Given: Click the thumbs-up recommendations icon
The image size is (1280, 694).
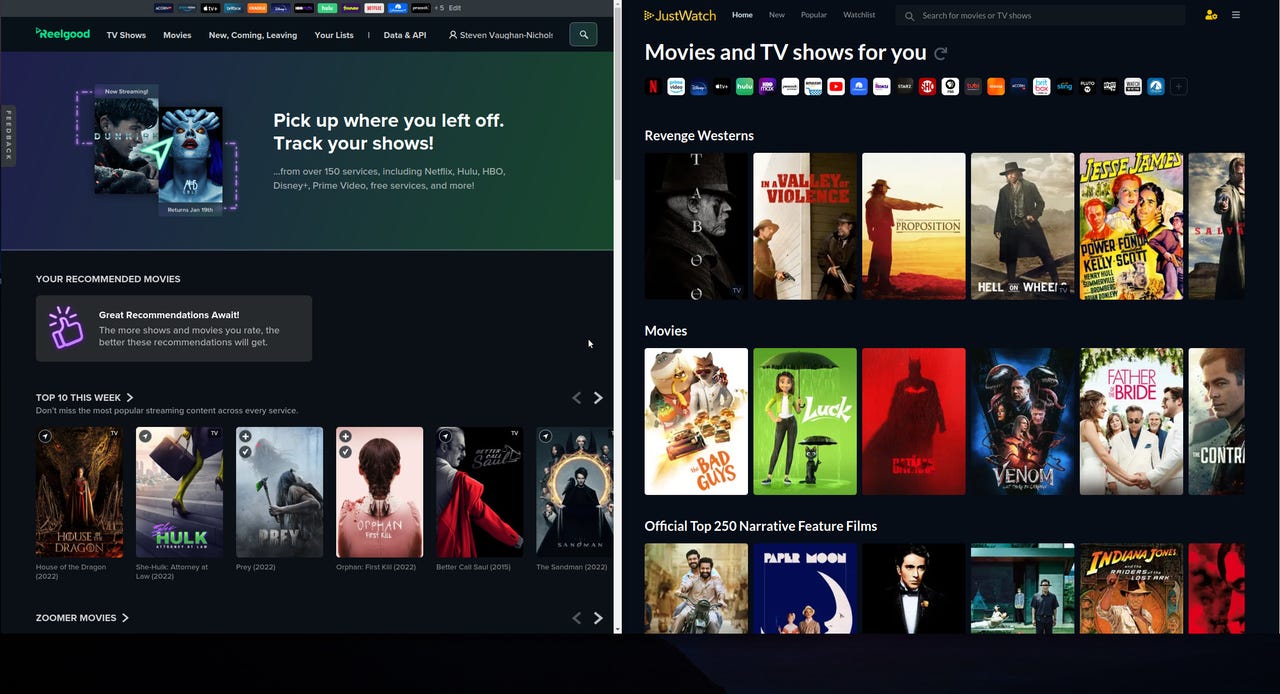Looking at the screenshot, I should tap(66, 327).
